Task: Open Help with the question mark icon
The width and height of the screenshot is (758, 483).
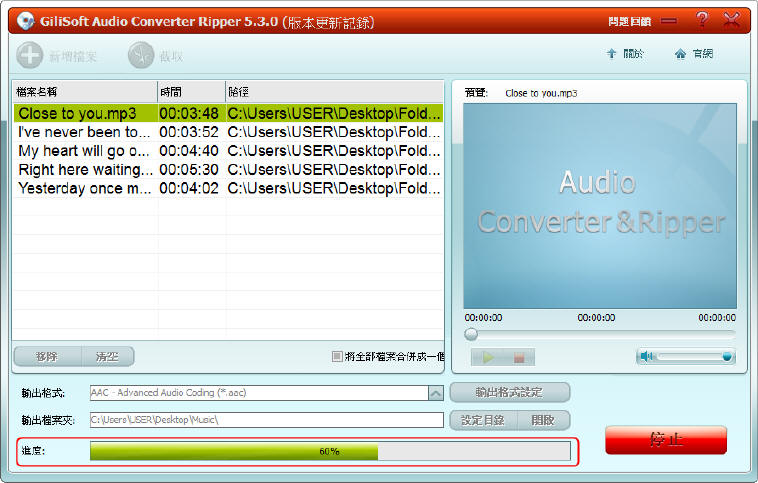Action: pos(701,20)
